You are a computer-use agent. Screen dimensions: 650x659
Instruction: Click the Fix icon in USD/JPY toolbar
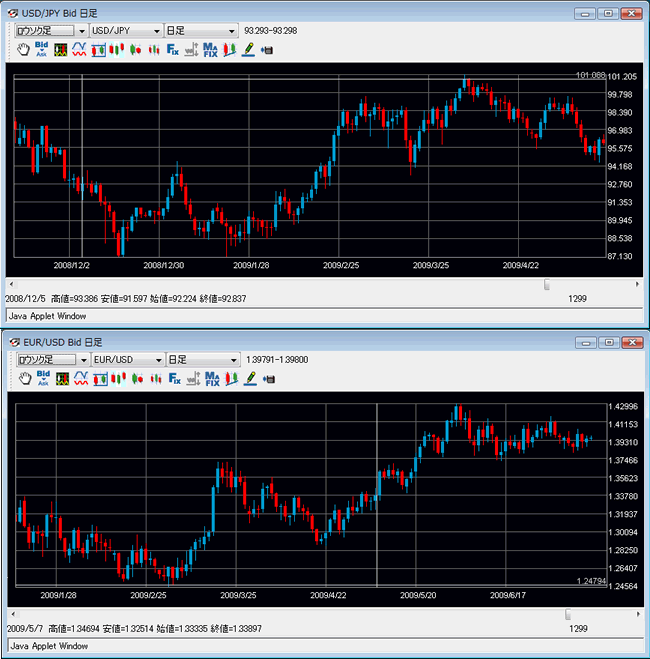point(173,50)
